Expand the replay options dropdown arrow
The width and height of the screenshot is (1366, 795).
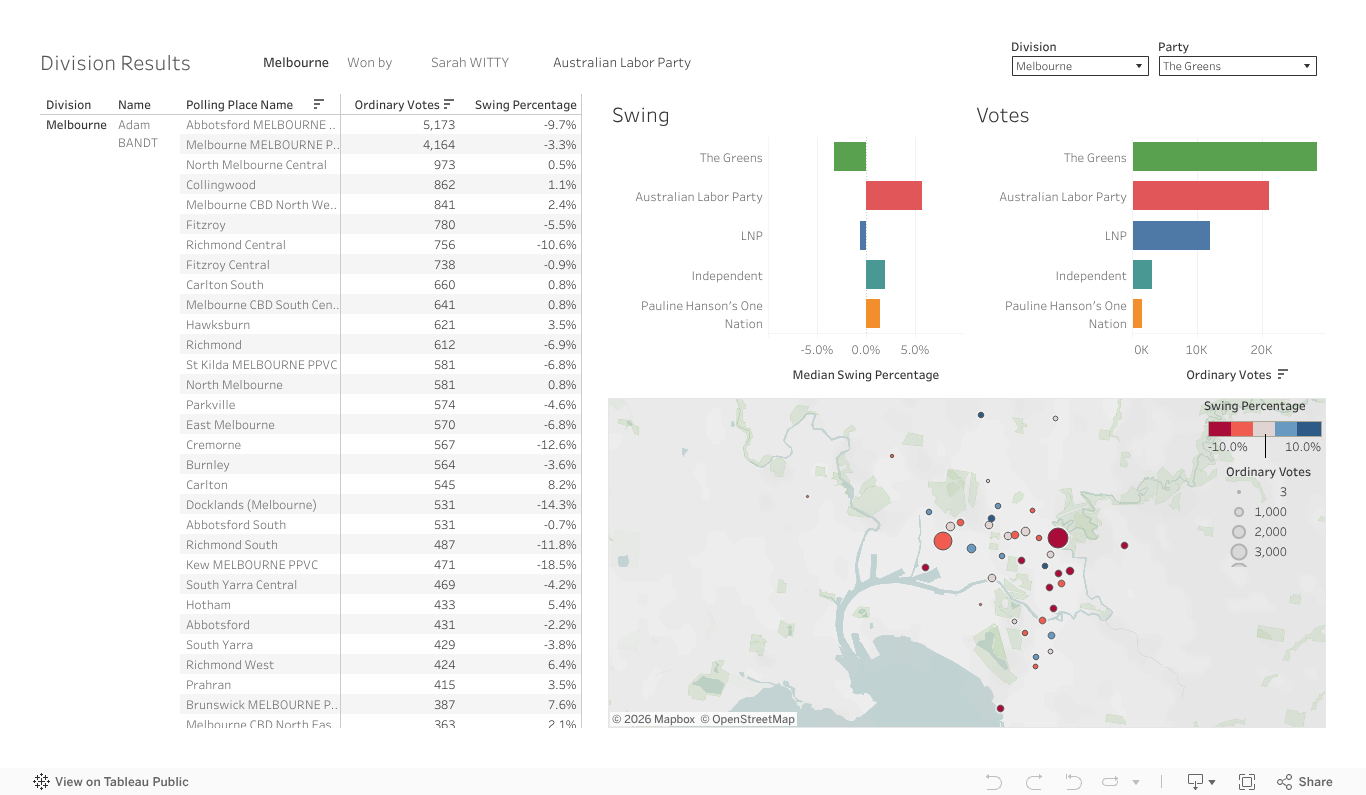1136,783
